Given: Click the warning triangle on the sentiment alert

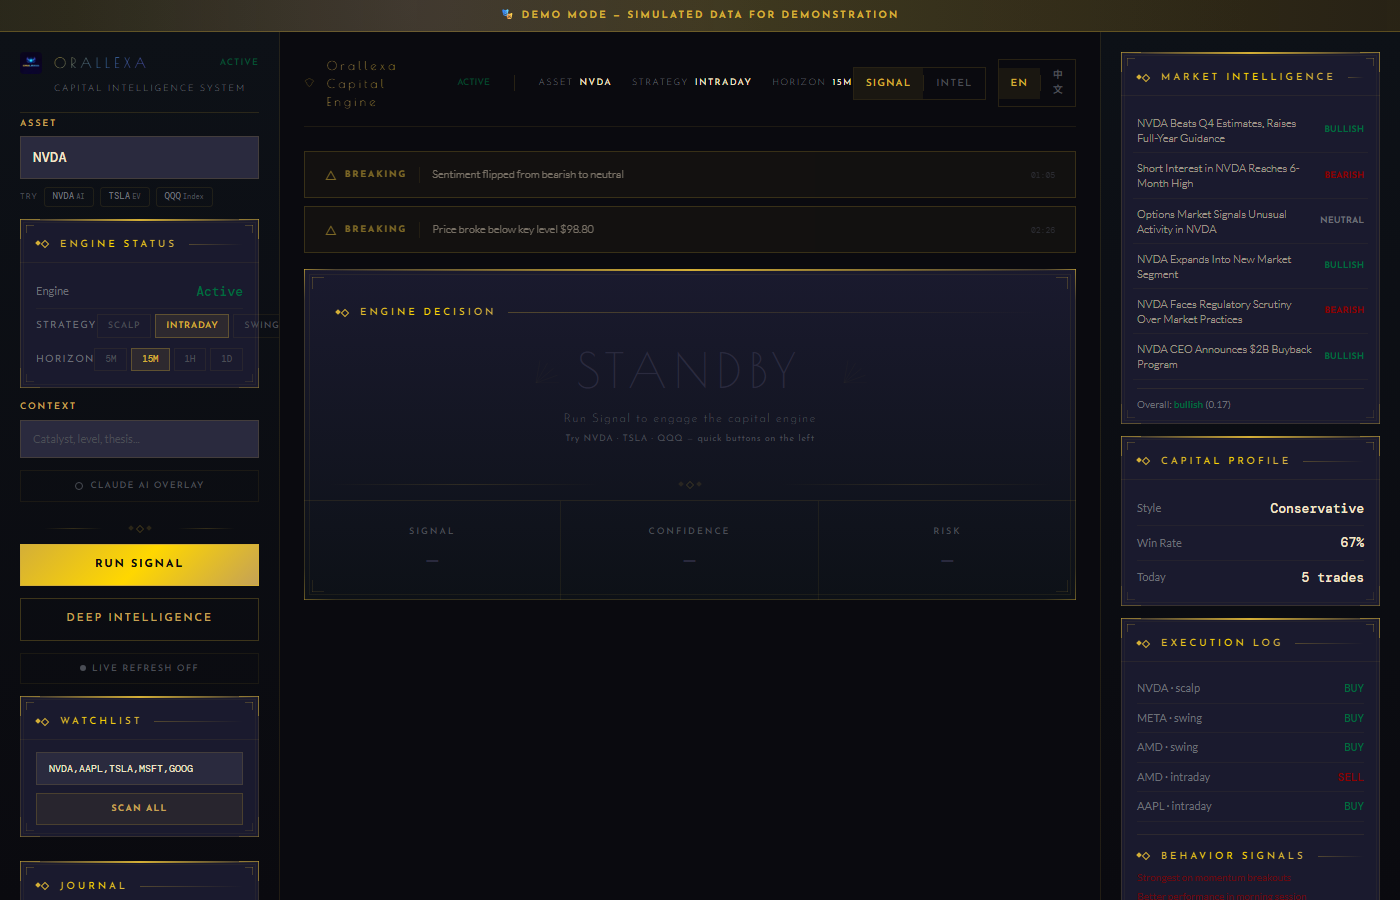Looking at the screenshot, I should coord(330,175).
